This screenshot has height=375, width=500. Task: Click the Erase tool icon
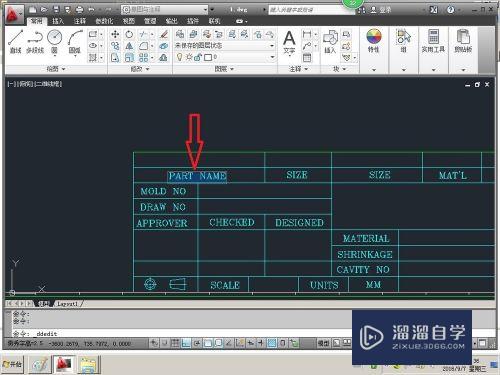tap(163, 34)
